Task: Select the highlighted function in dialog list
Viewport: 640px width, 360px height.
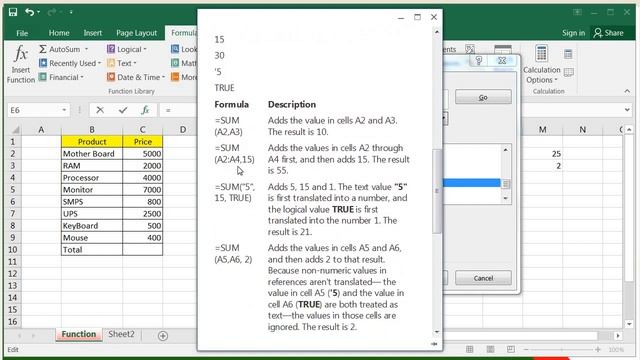Action: click(471, 183)
